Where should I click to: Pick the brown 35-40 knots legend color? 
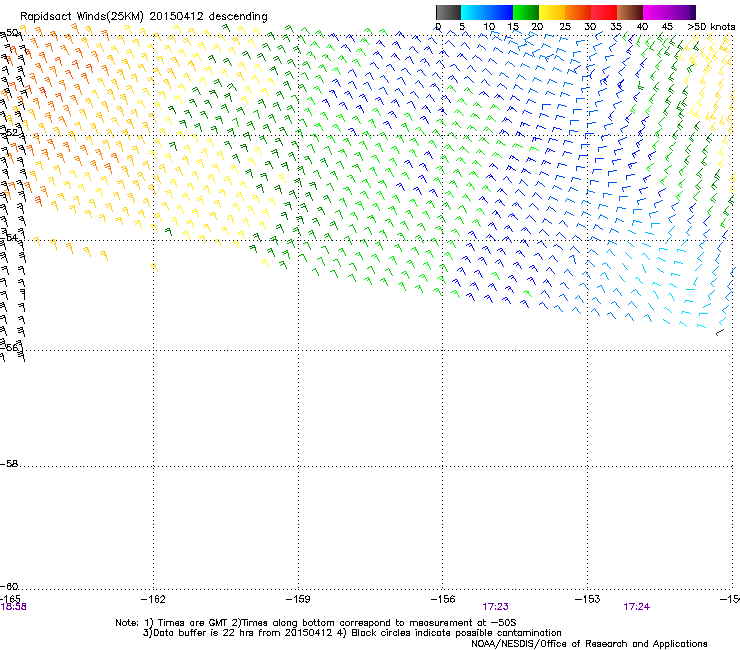click(630, 12)
